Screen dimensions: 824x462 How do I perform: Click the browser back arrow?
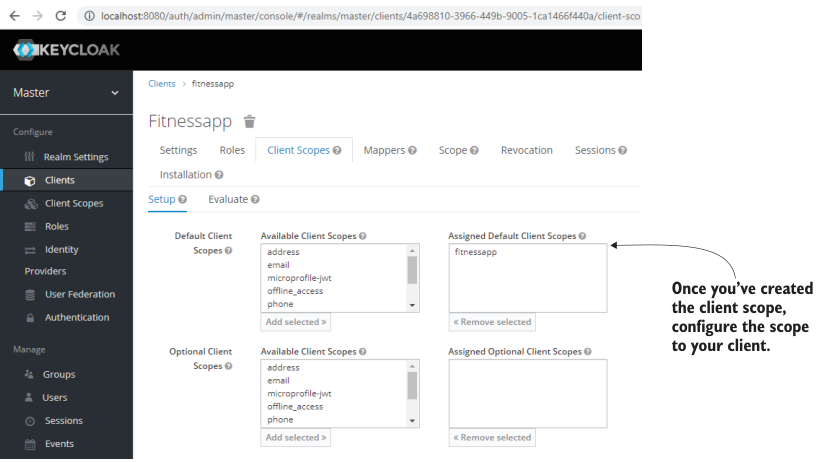(x=14, y=16)
